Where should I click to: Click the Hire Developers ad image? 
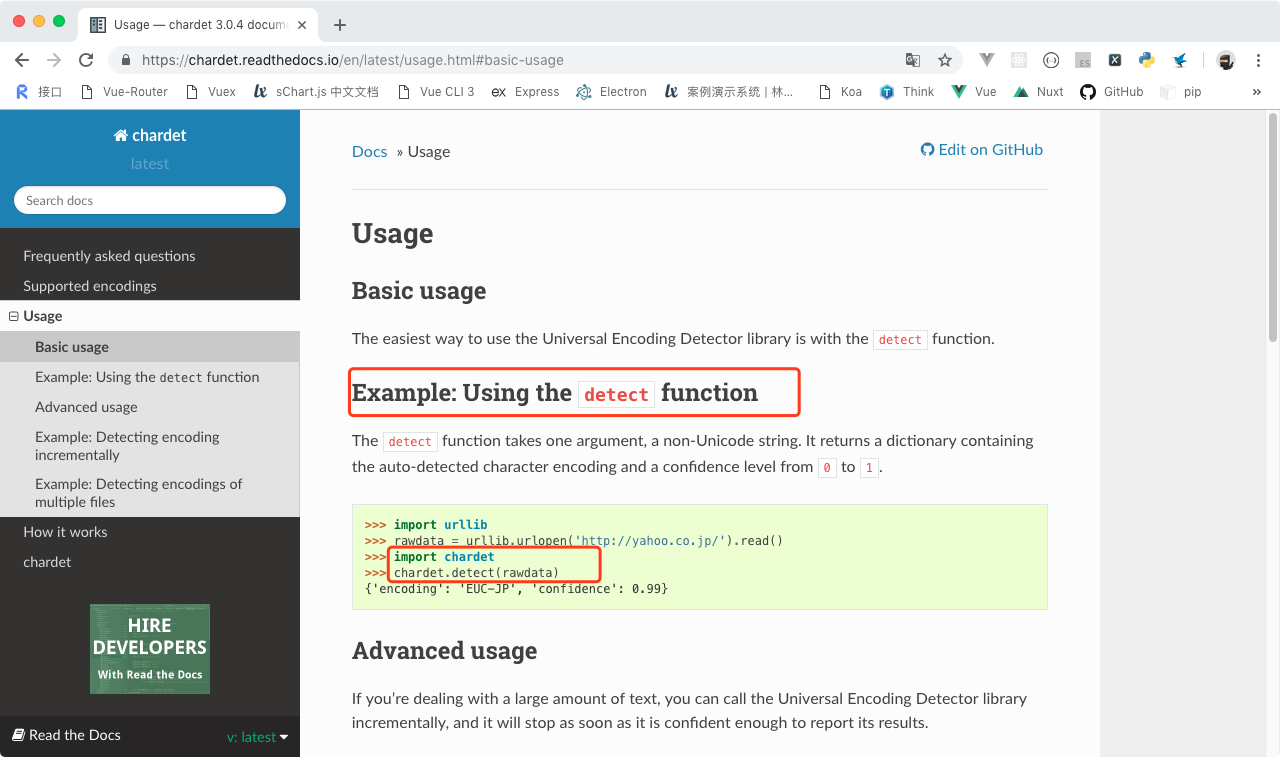point(150,649)
